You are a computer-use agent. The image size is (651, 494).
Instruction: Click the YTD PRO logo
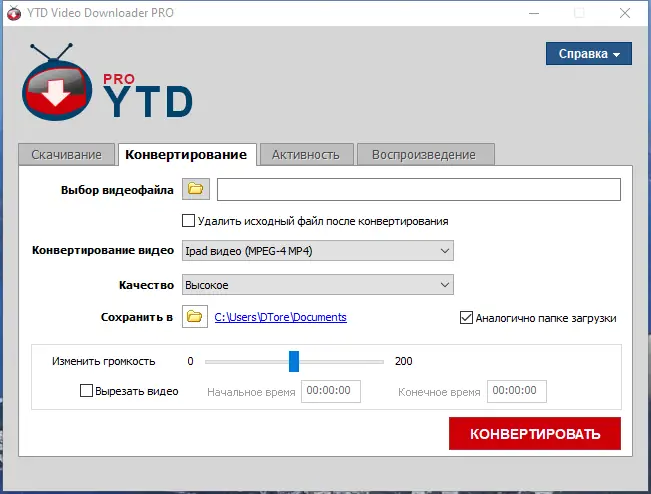pos(107,82)
